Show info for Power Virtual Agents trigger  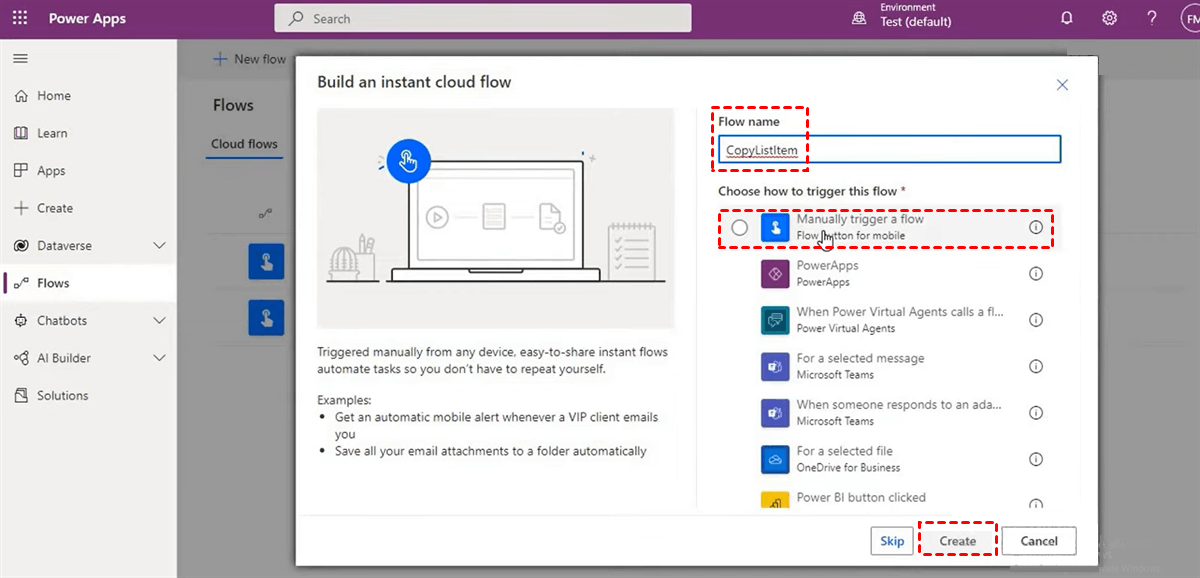pos(1036,320)
